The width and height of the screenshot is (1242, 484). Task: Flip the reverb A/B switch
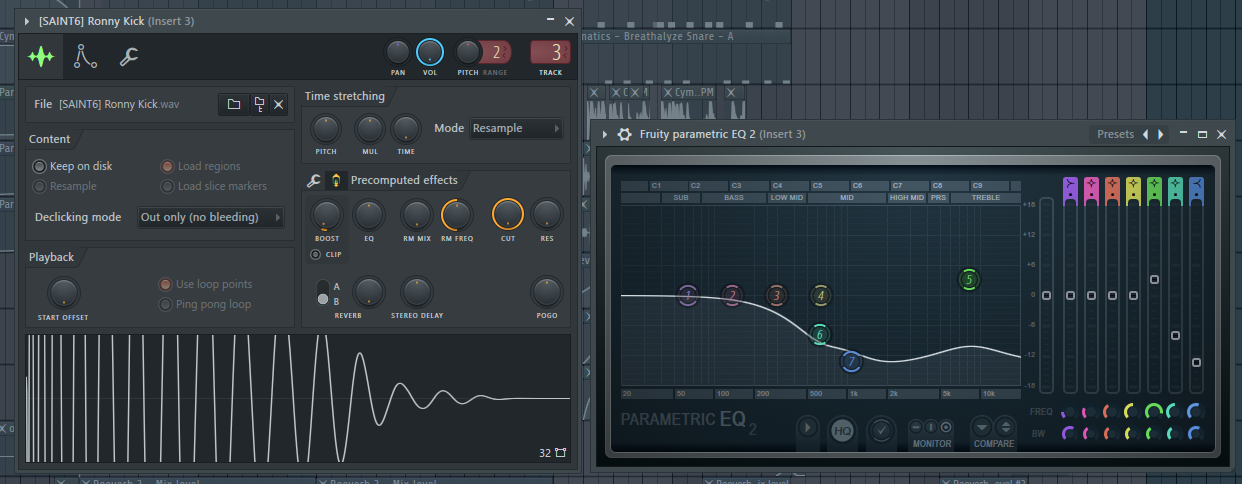(322, 293)
